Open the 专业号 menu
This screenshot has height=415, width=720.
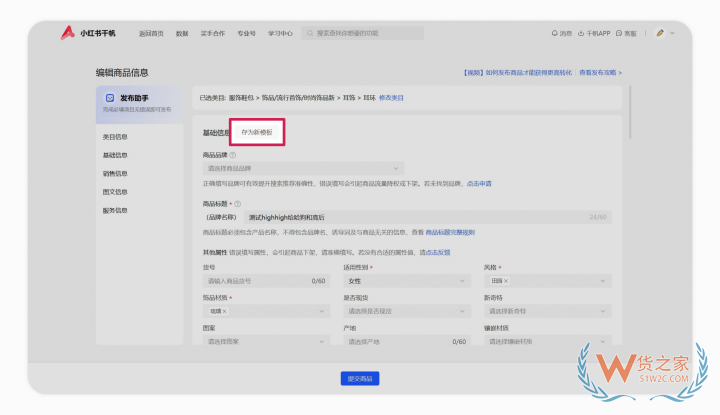coord(246,34)
